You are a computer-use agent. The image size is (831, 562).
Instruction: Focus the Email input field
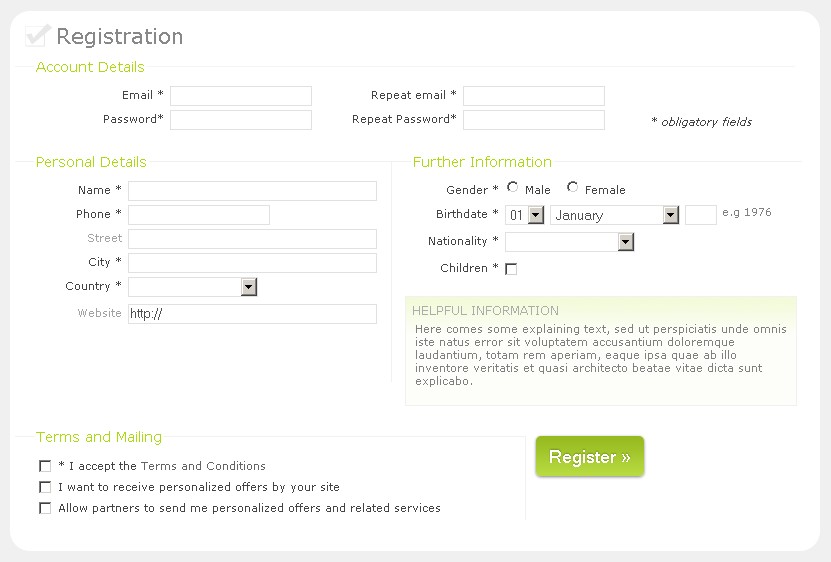241,96
